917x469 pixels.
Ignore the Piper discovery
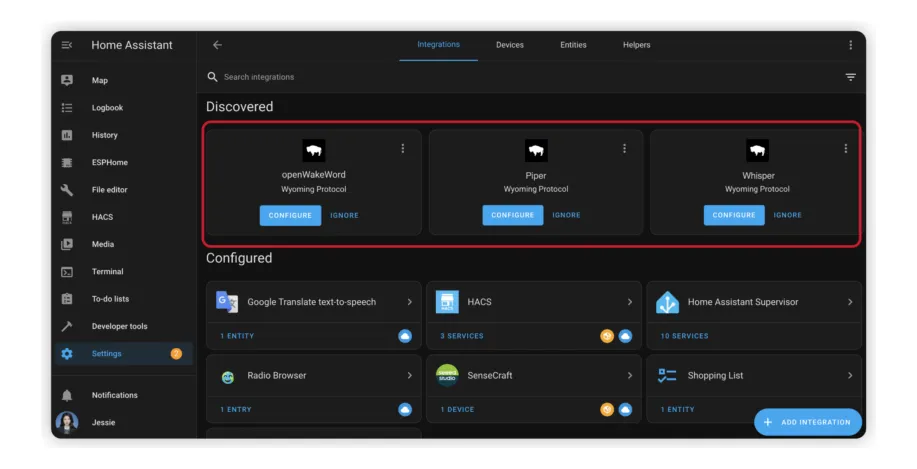tap(566, 215)
